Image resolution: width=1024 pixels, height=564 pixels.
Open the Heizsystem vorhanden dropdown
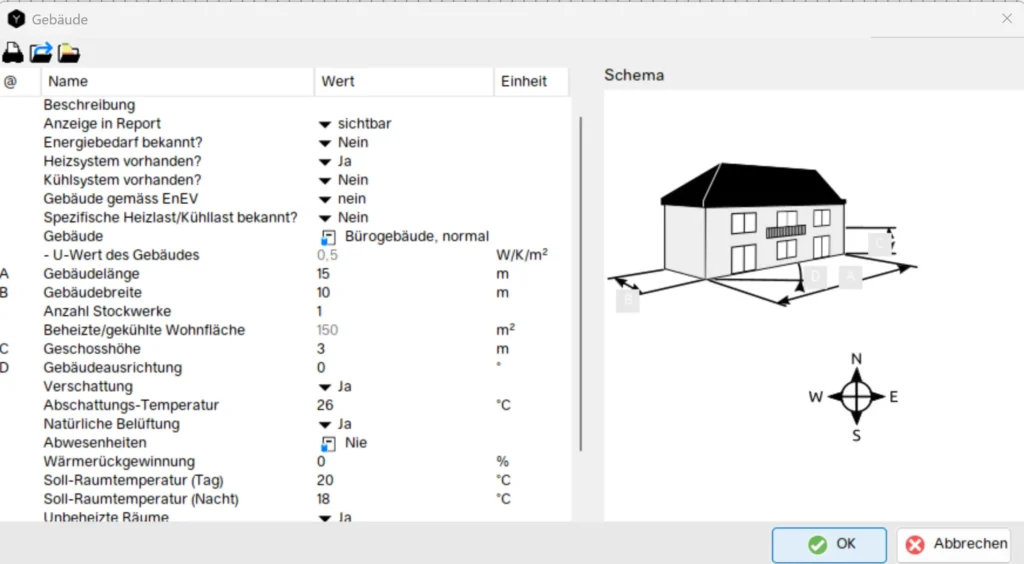[x=325, y=162]
